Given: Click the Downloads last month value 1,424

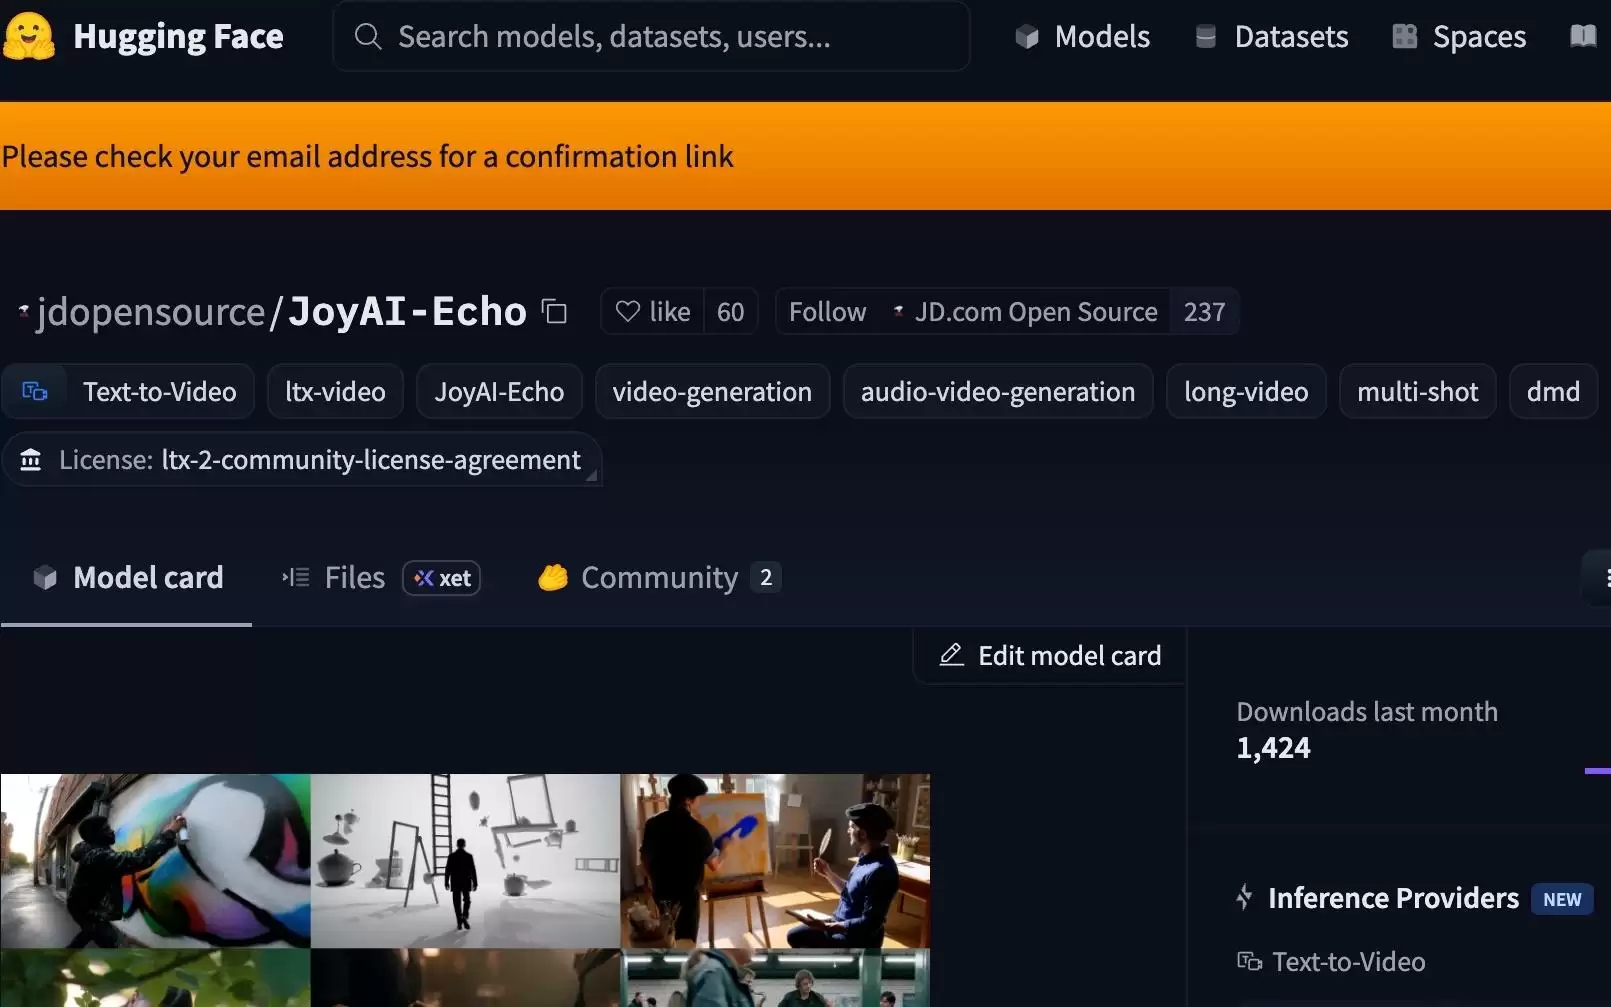Looking at the screenshot, I should click(1273, 747).
